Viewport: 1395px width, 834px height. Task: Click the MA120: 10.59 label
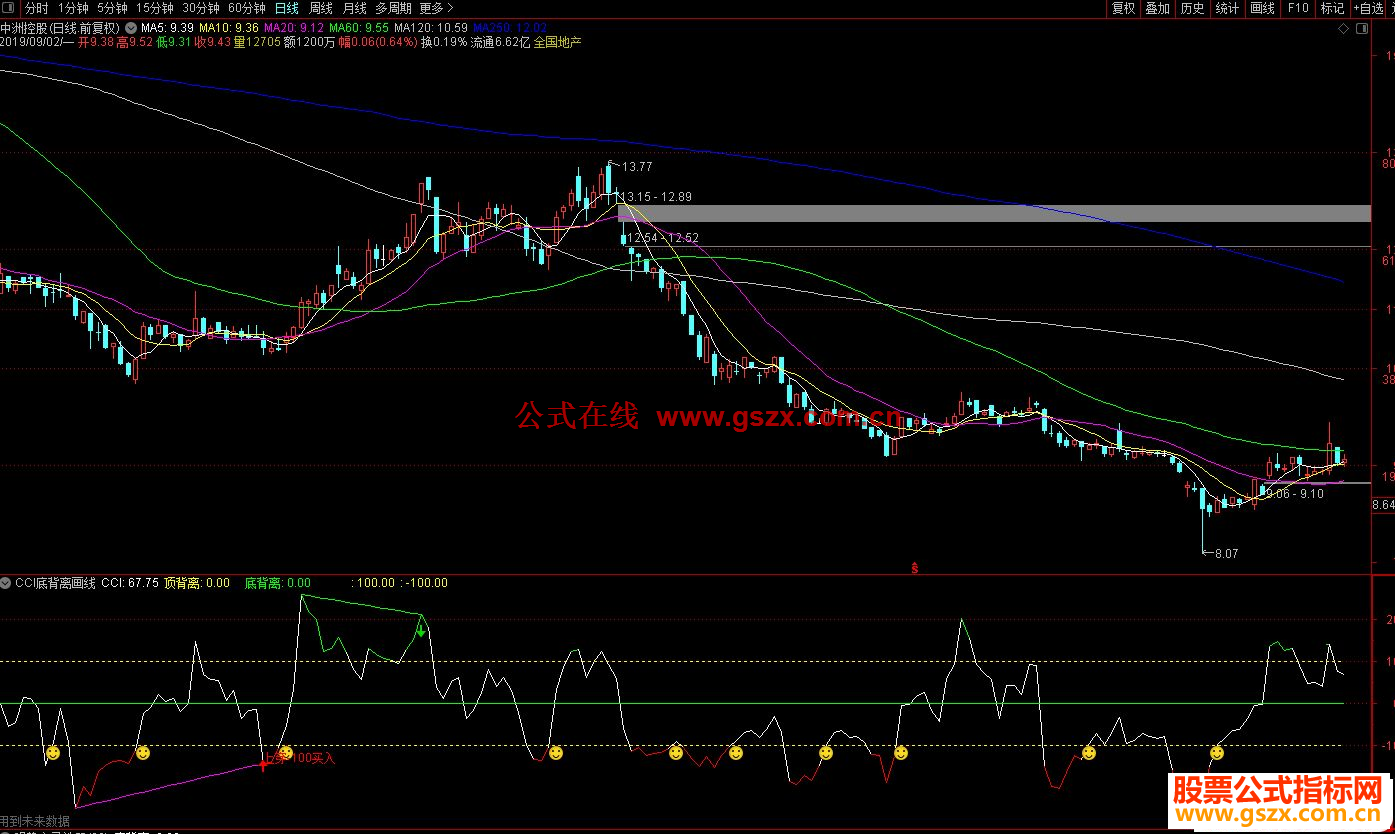pyautogui.click(x=430, y=28)
